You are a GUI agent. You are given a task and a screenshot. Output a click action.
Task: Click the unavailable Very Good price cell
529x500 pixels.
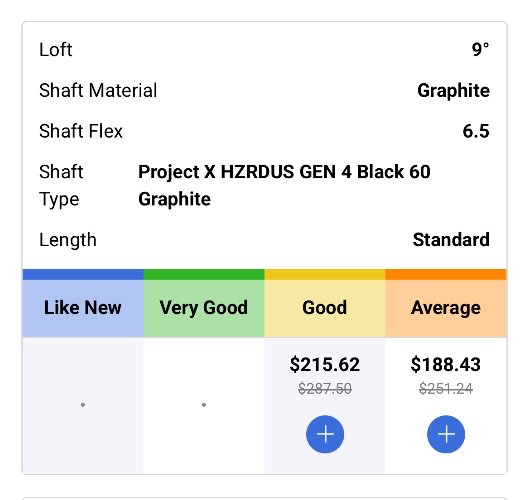point(204,405)
